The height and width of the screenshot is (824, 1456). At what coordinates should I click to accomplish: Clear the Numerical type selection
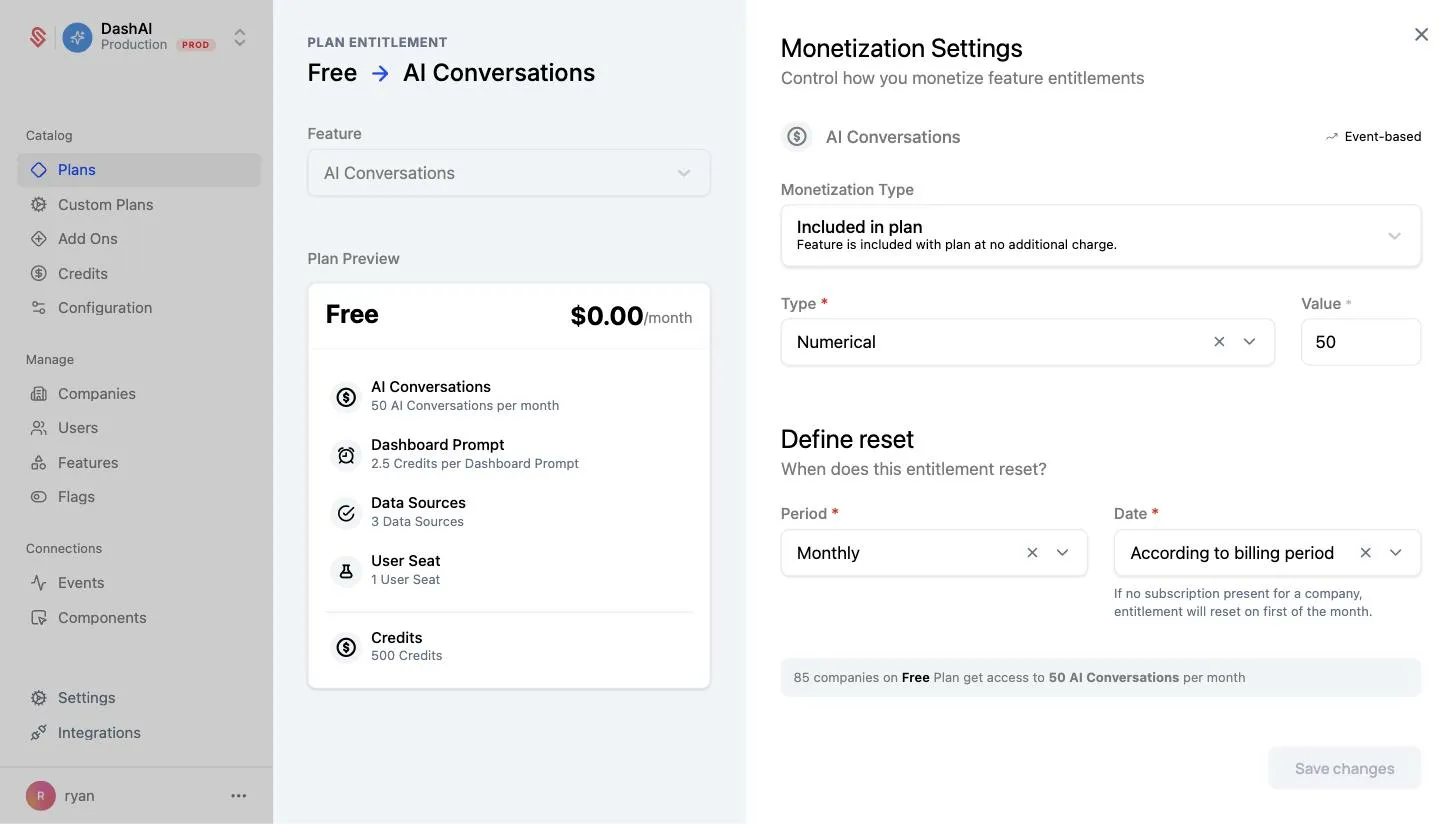point(1219,342)
